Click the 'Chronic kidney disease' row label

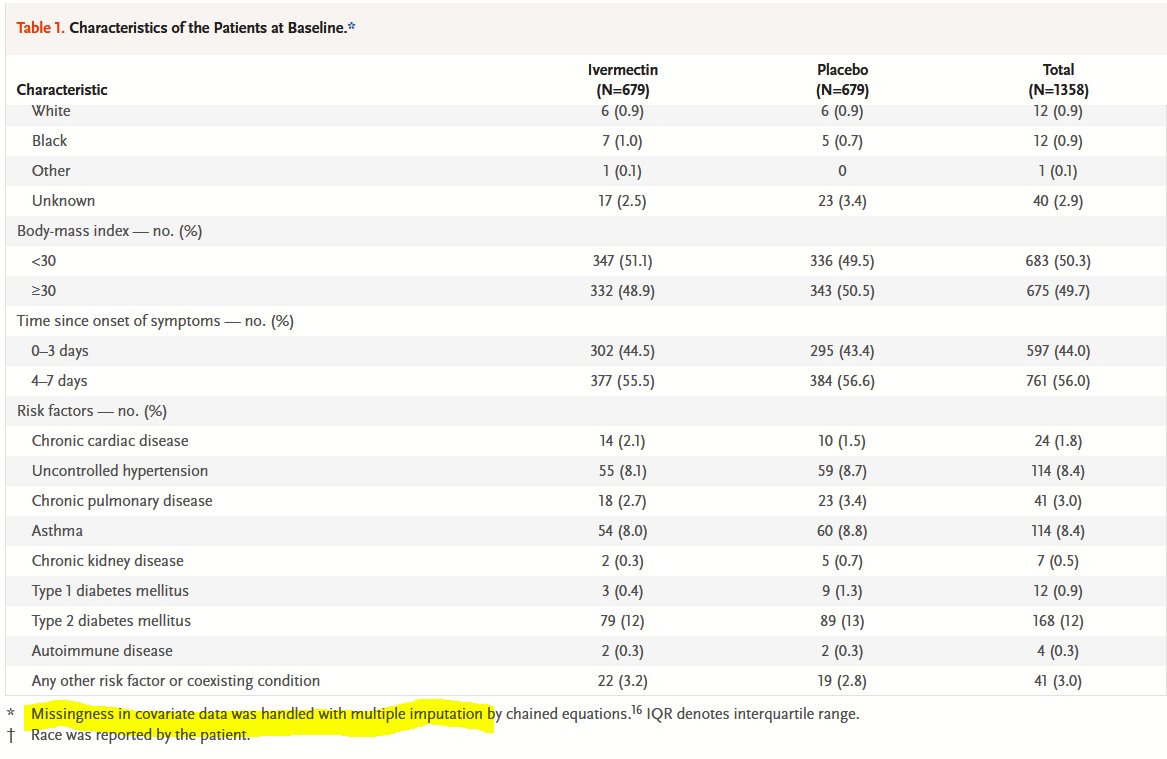click(x=107, y=560)
